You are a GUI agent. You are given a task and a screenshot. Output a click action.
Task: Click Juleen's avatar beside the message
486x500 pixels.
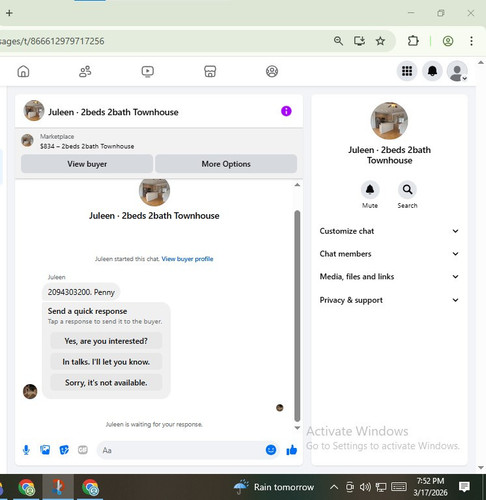pos(30,391)
